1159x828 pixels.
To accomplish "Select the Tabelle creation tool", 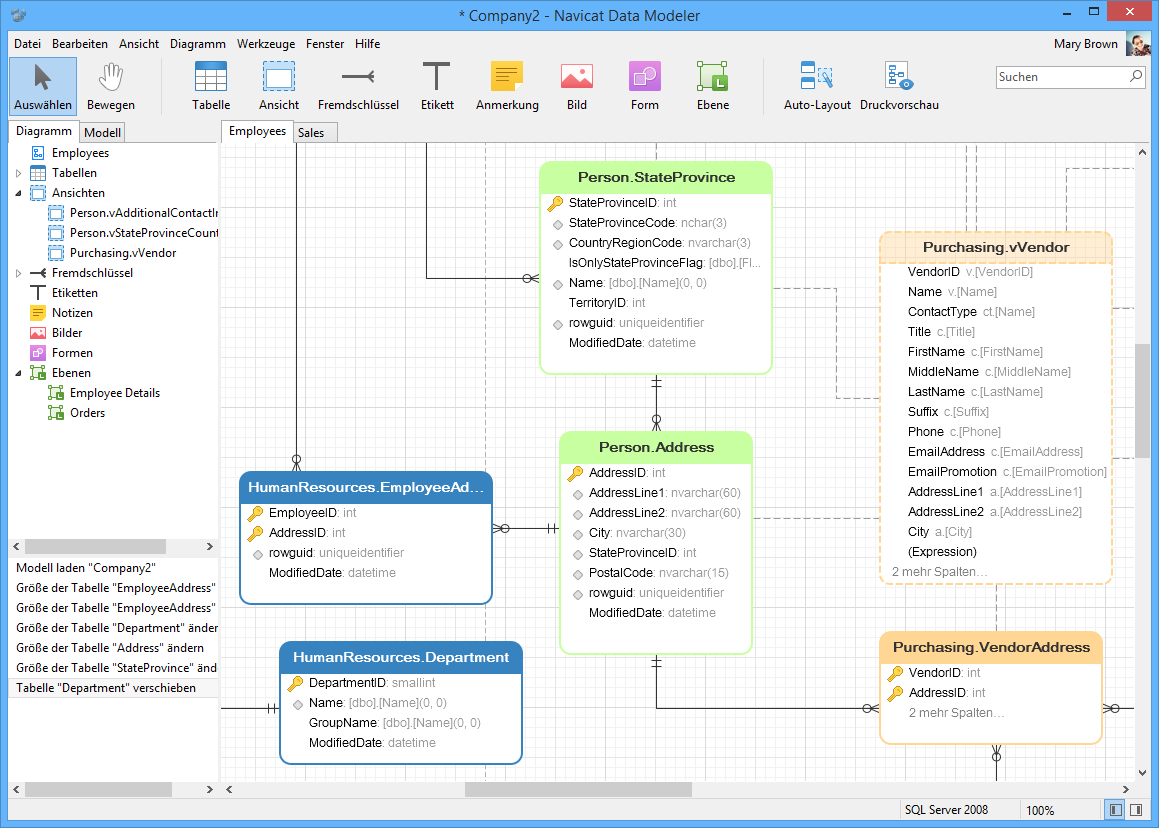I will (x=210, y=85).
